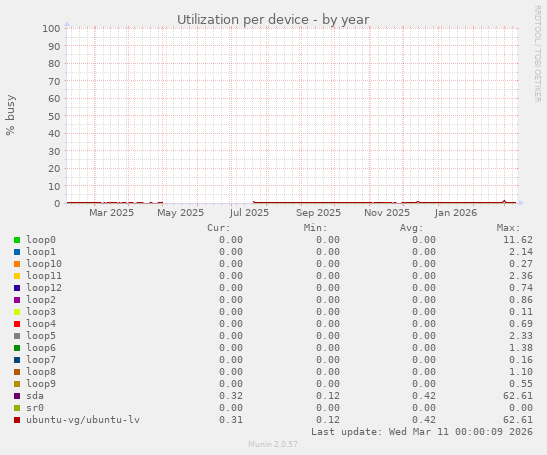Click the loop4 red color swatch
547x455 pixels.
point(17,324)
